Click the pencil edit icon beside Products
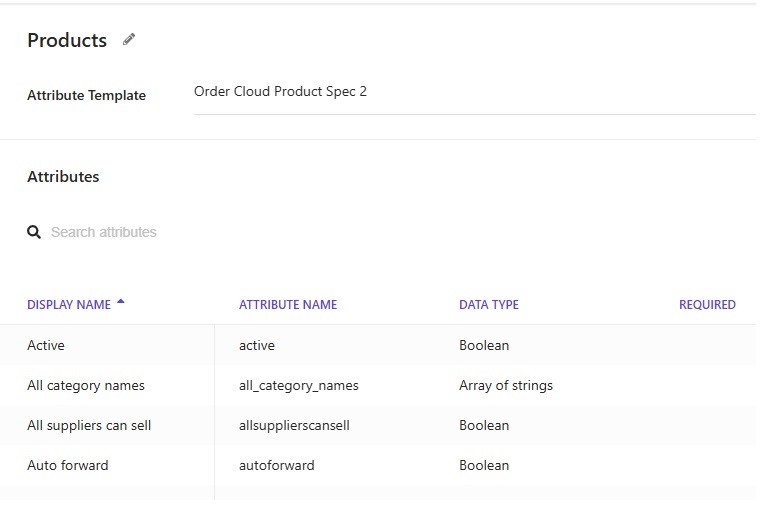Image resolution: width=760 pixels, height=507 pixels. coord(128,40)
